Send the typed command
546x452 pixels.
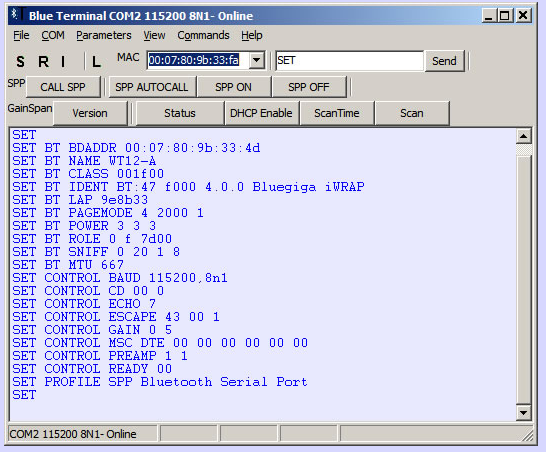pos(444,61)
